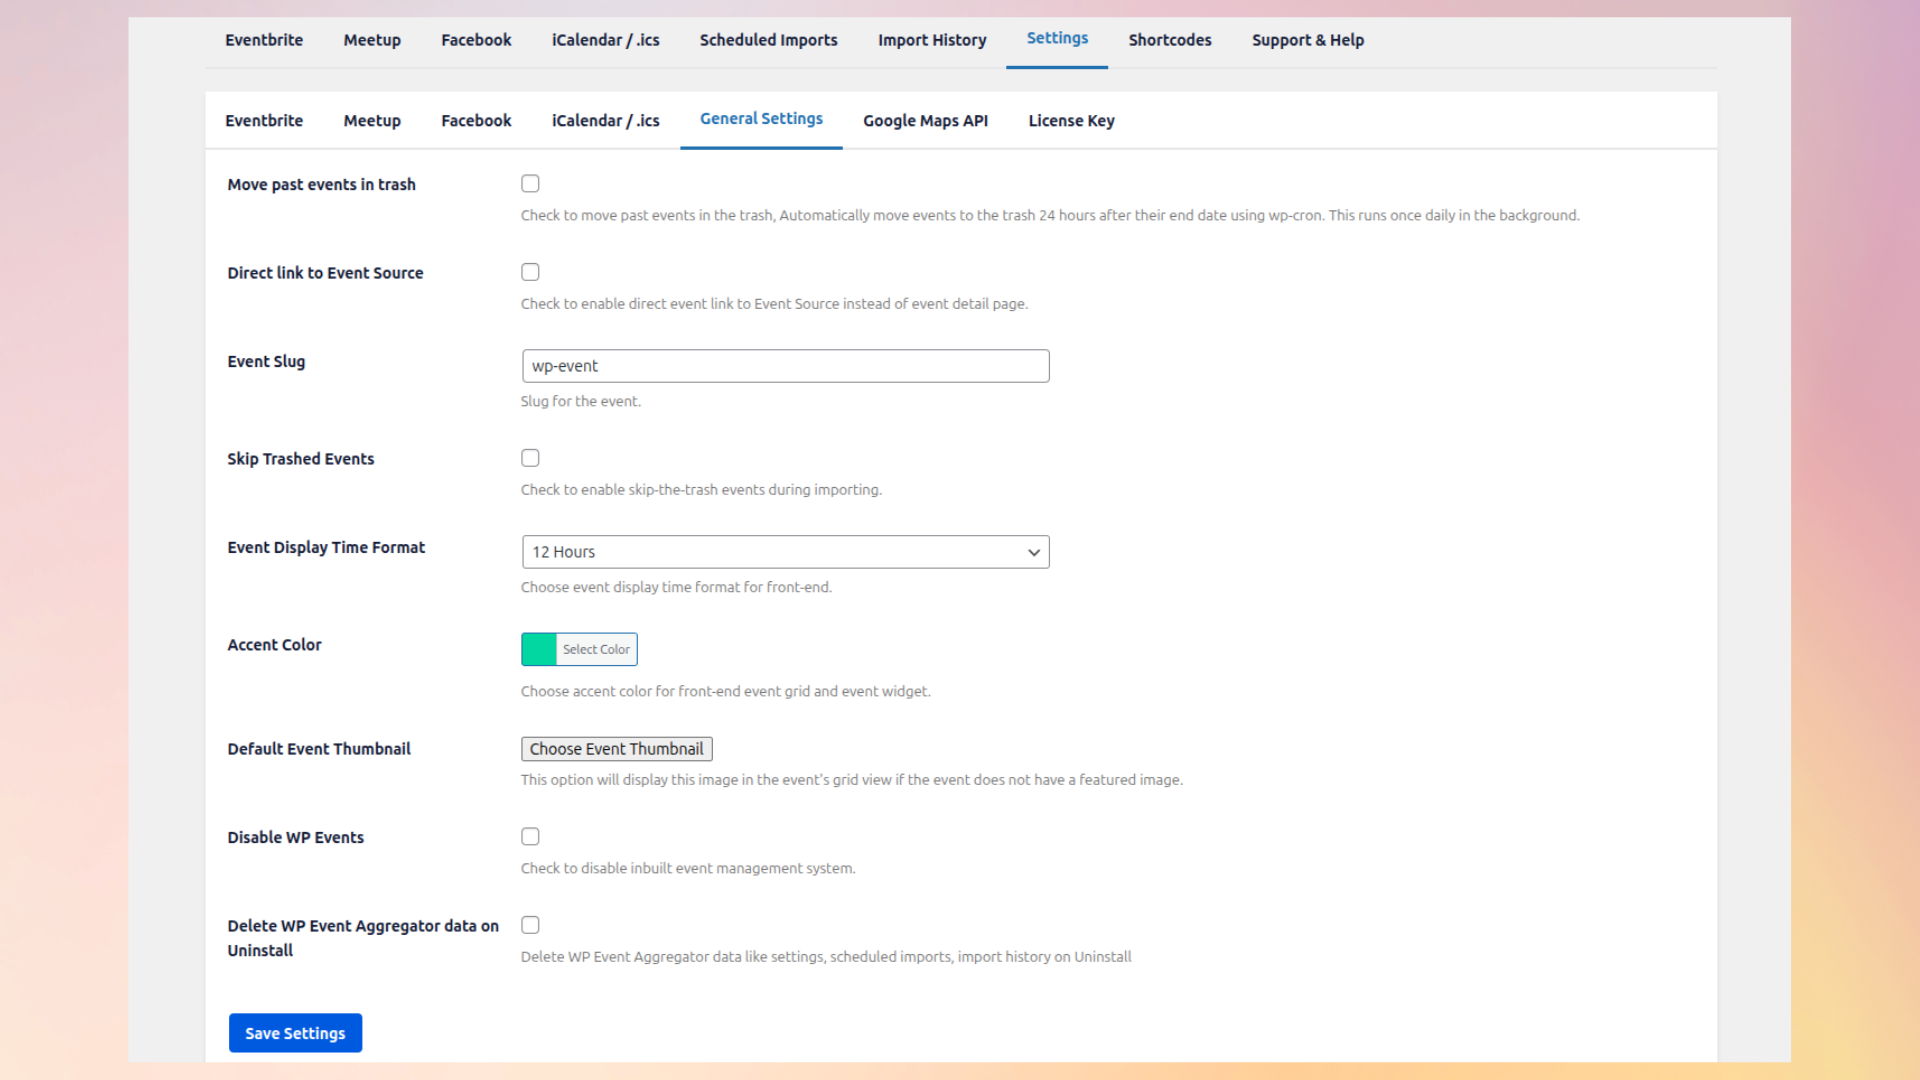Click inside the Event Slug field
This screenshot has height=1080, width=1920.
pyautogui.click(x=784, y=365)
